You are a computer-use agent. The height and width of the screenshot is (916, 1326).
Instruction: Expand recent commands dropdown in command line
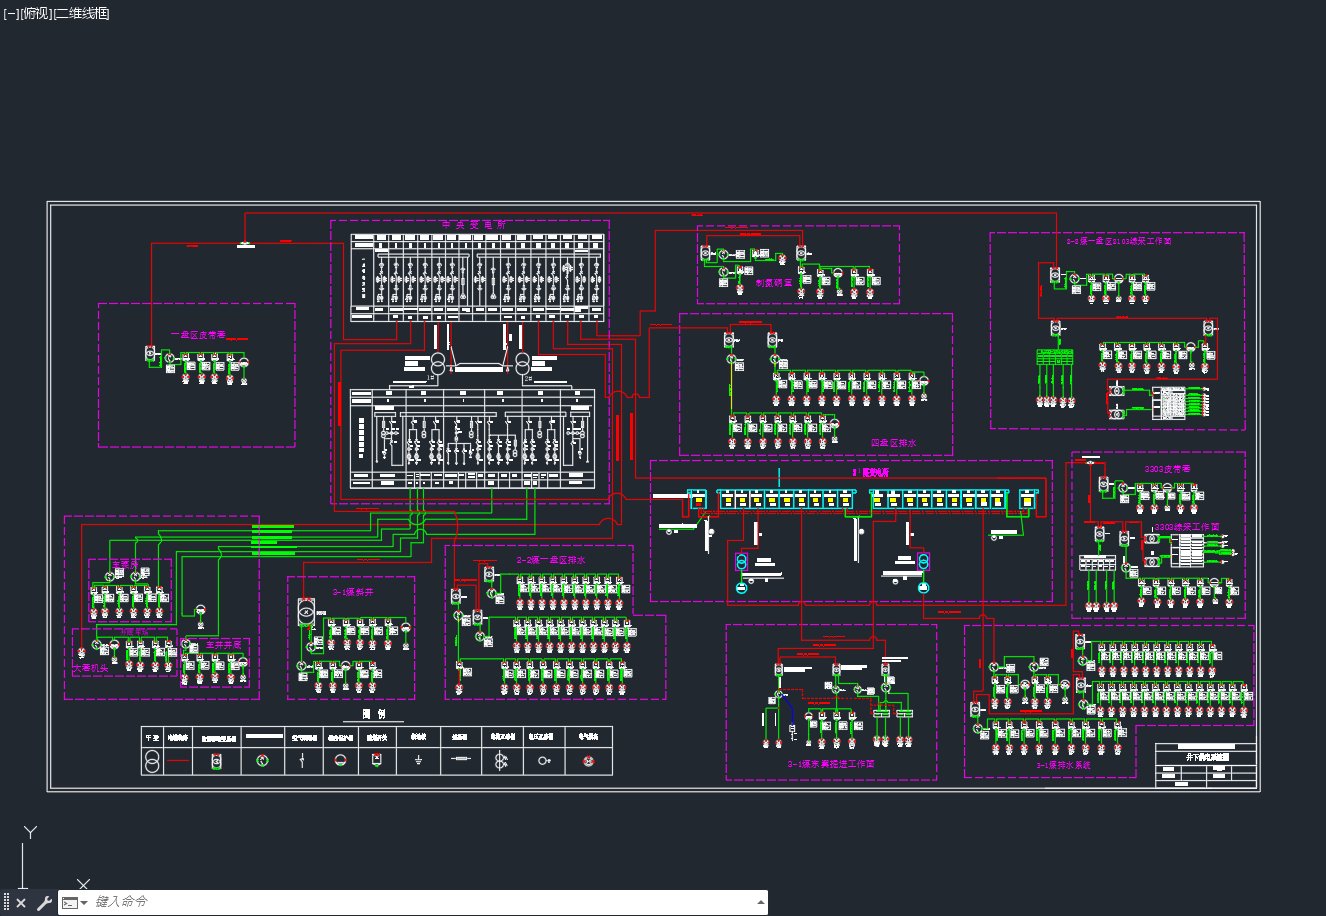click(84, 903)
